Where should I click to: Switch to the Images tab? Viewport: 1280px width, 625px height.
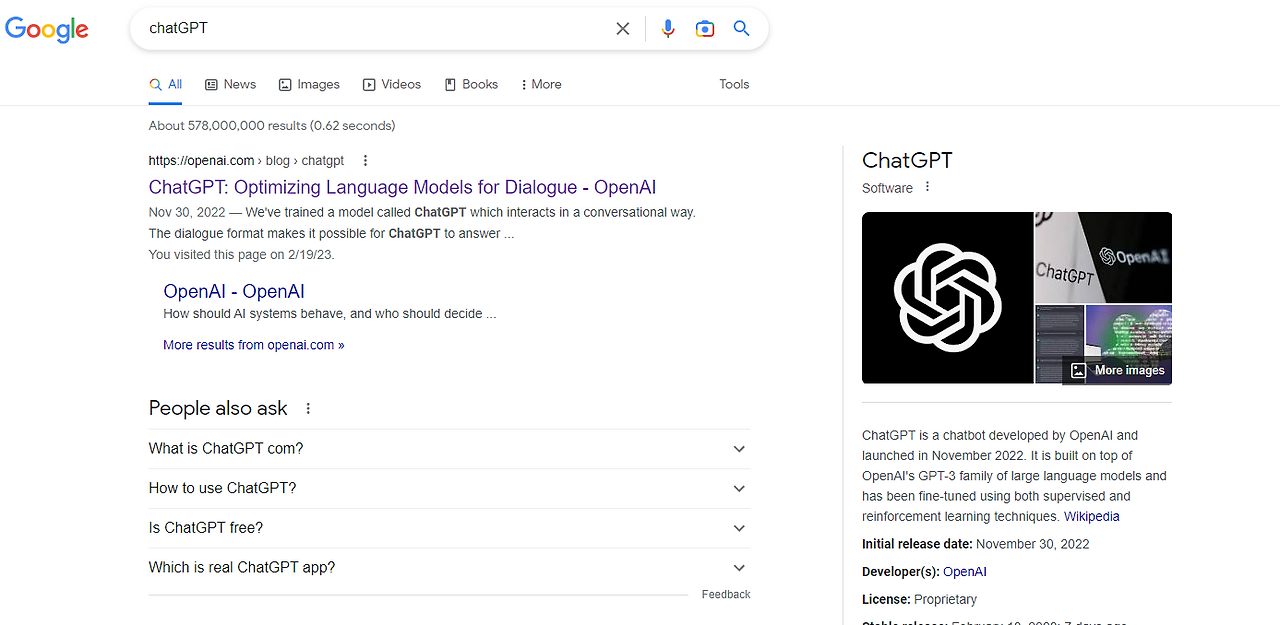(x=309, y=84)
